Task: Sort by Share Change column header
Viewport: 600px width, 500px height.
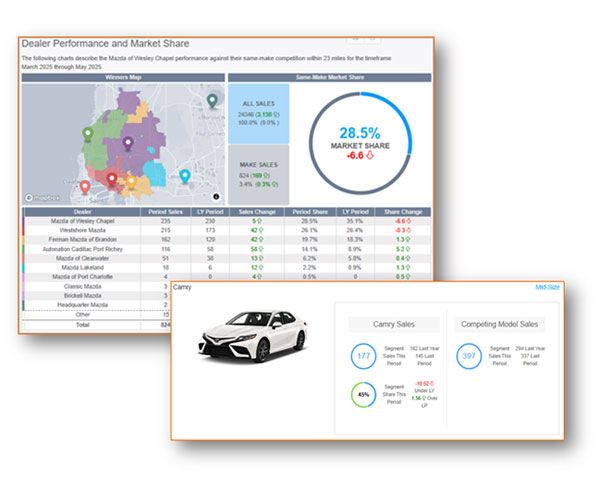Action: click(403, 212)
